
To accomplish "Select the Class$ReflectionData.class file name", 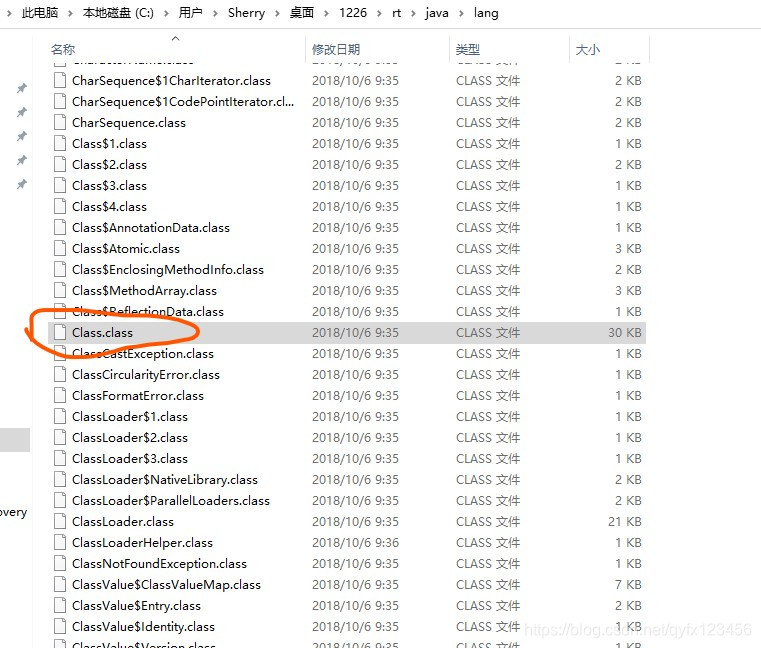I will point(148,311).
